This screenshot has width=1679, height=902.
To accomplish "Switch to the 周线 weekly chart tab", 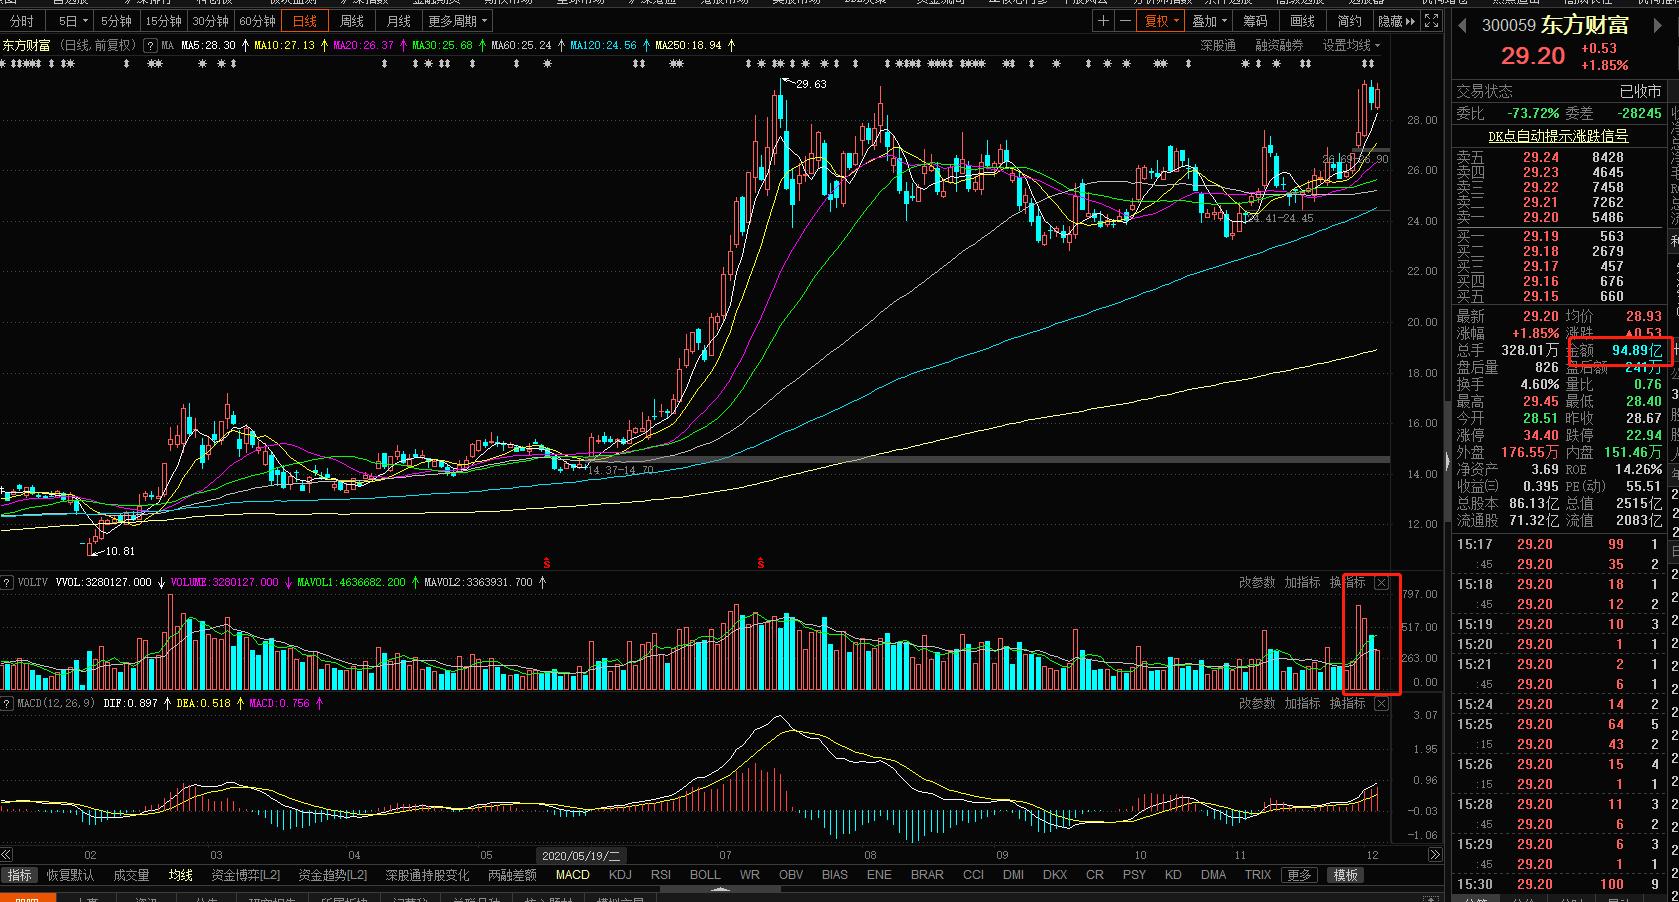I will [x=352, y=21].
